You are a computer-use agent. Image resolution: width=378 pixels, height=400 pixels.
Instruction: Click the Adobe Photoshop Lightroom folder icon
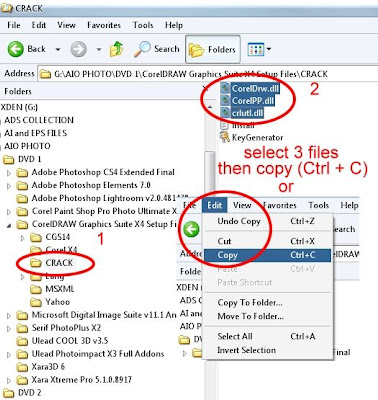click(x=22, y=198)
